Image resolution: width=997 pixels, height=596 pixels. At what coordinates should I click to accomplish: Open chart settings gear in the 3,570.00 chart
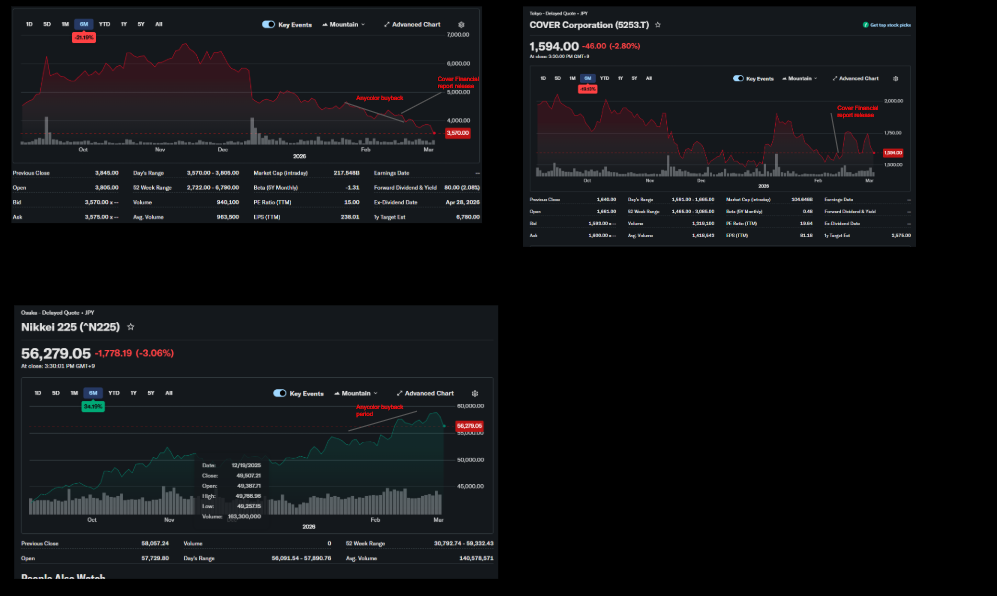coord(461,25)
